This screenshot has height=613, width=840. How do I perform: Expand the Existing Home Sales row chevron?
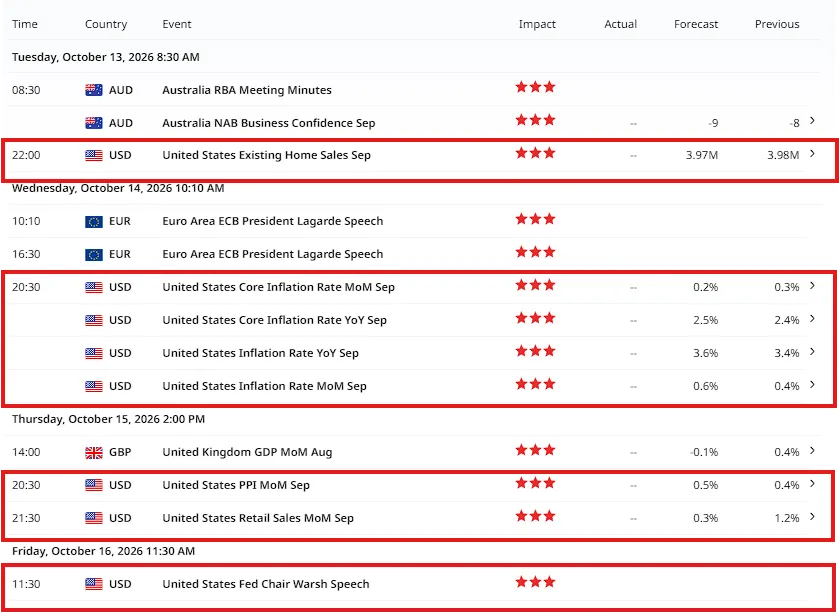point(813,154)
